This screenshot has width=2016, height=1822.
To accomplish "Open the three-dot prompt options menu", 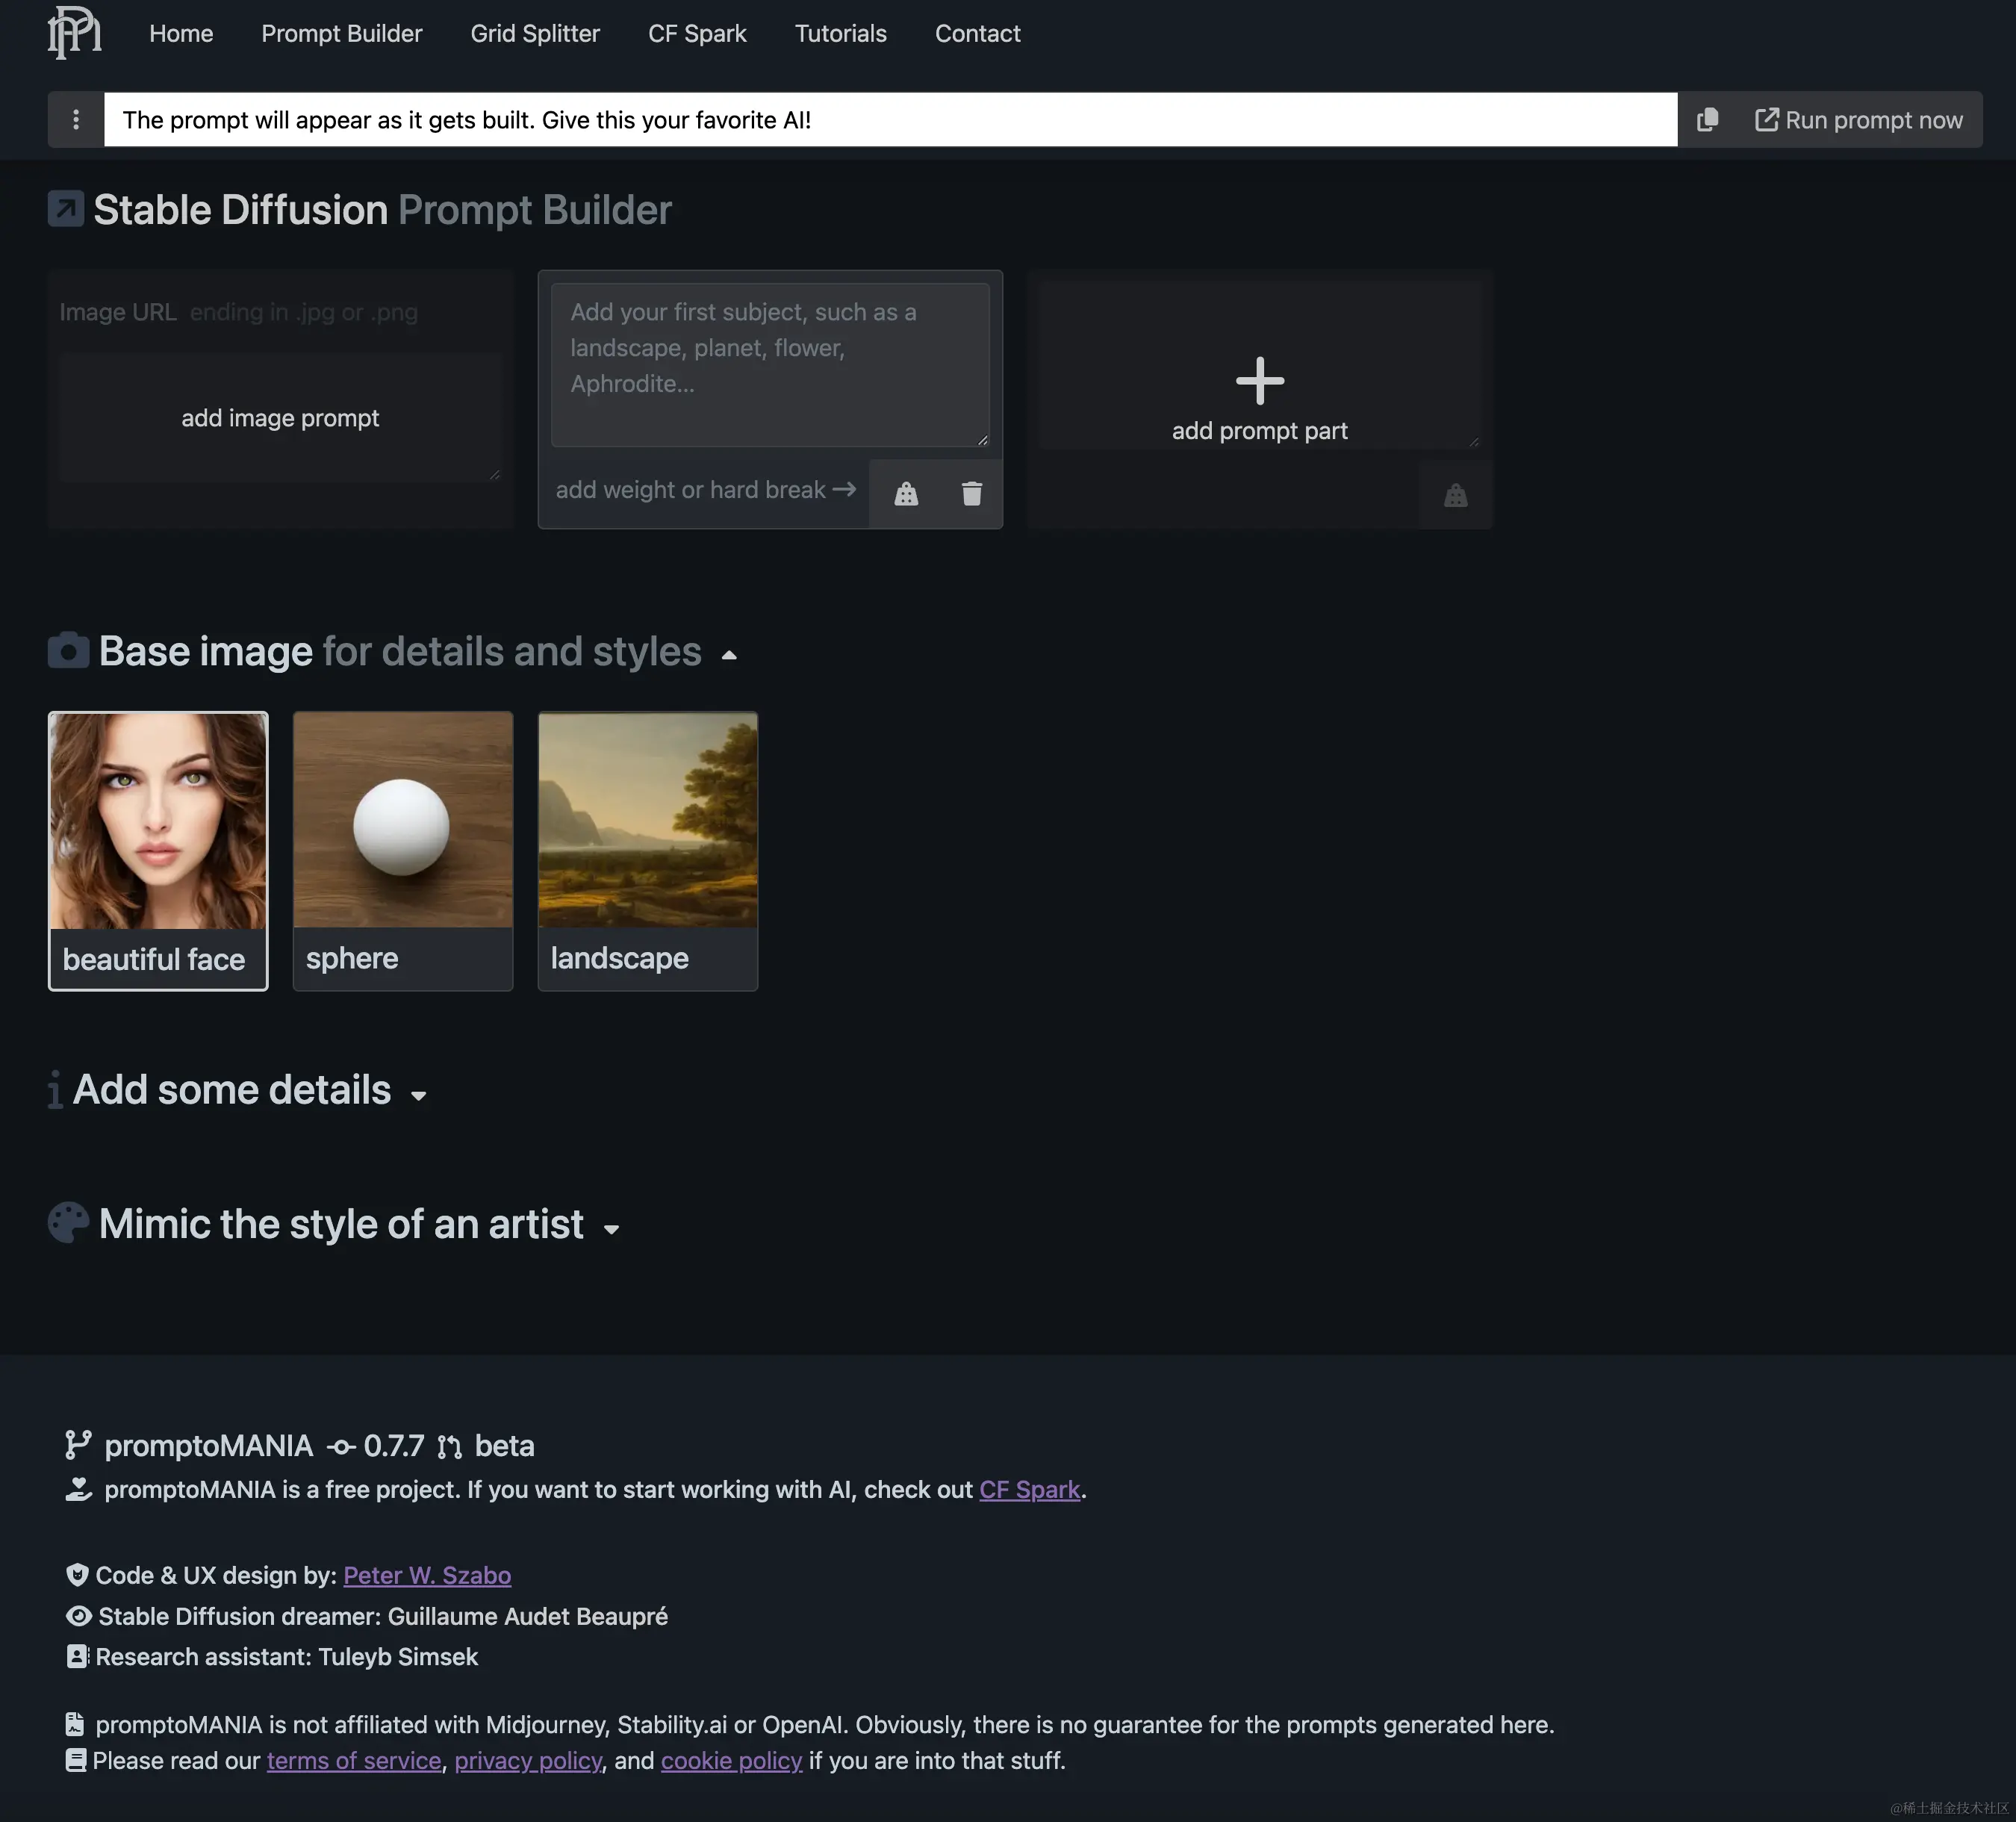I will [x=76, y=120].
